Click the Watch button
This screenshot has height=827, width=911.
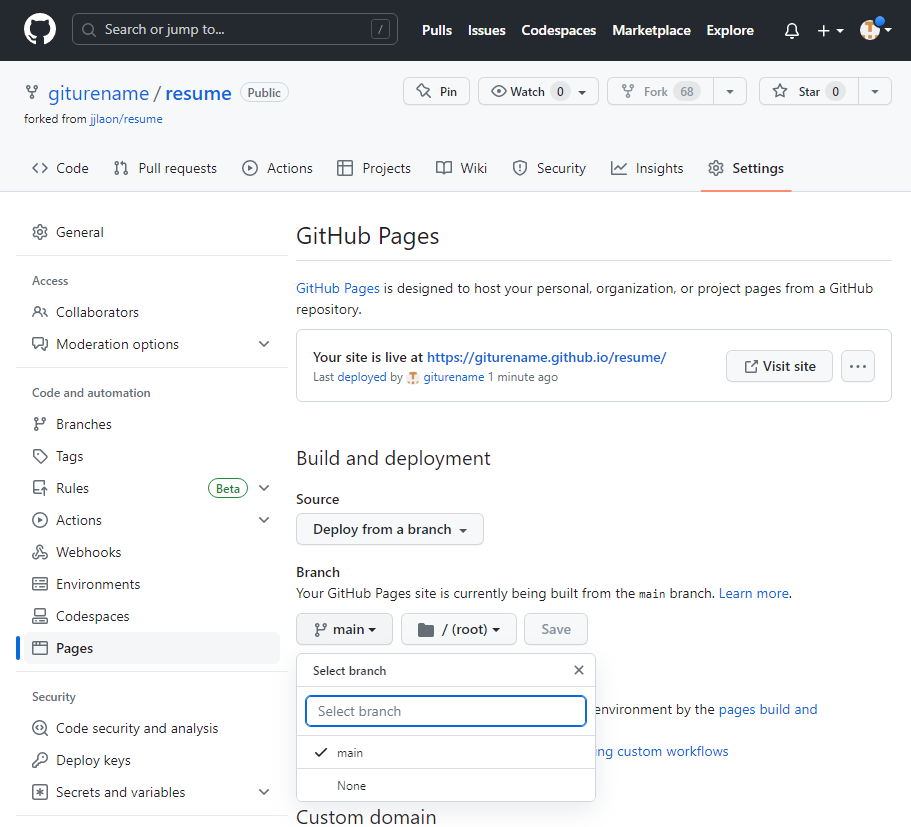pyautogui.click(x=538, y=91)
